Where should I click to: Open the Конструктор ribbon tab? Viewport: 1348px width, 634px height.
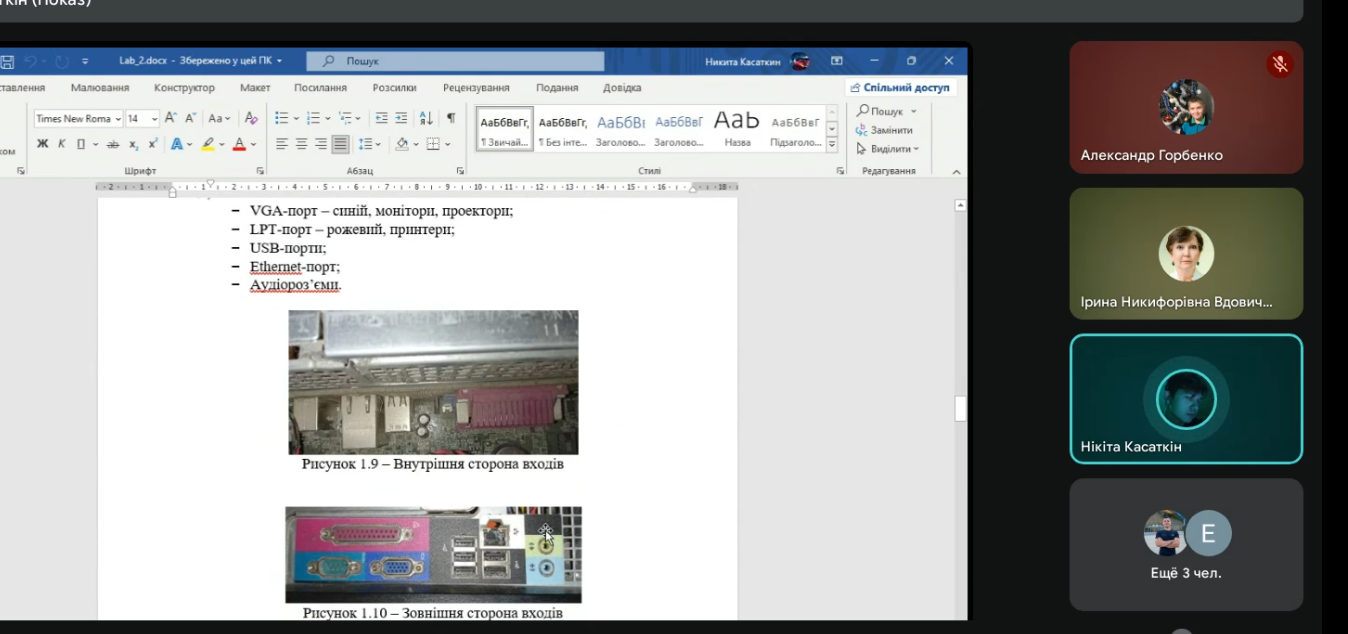point(184,88)
